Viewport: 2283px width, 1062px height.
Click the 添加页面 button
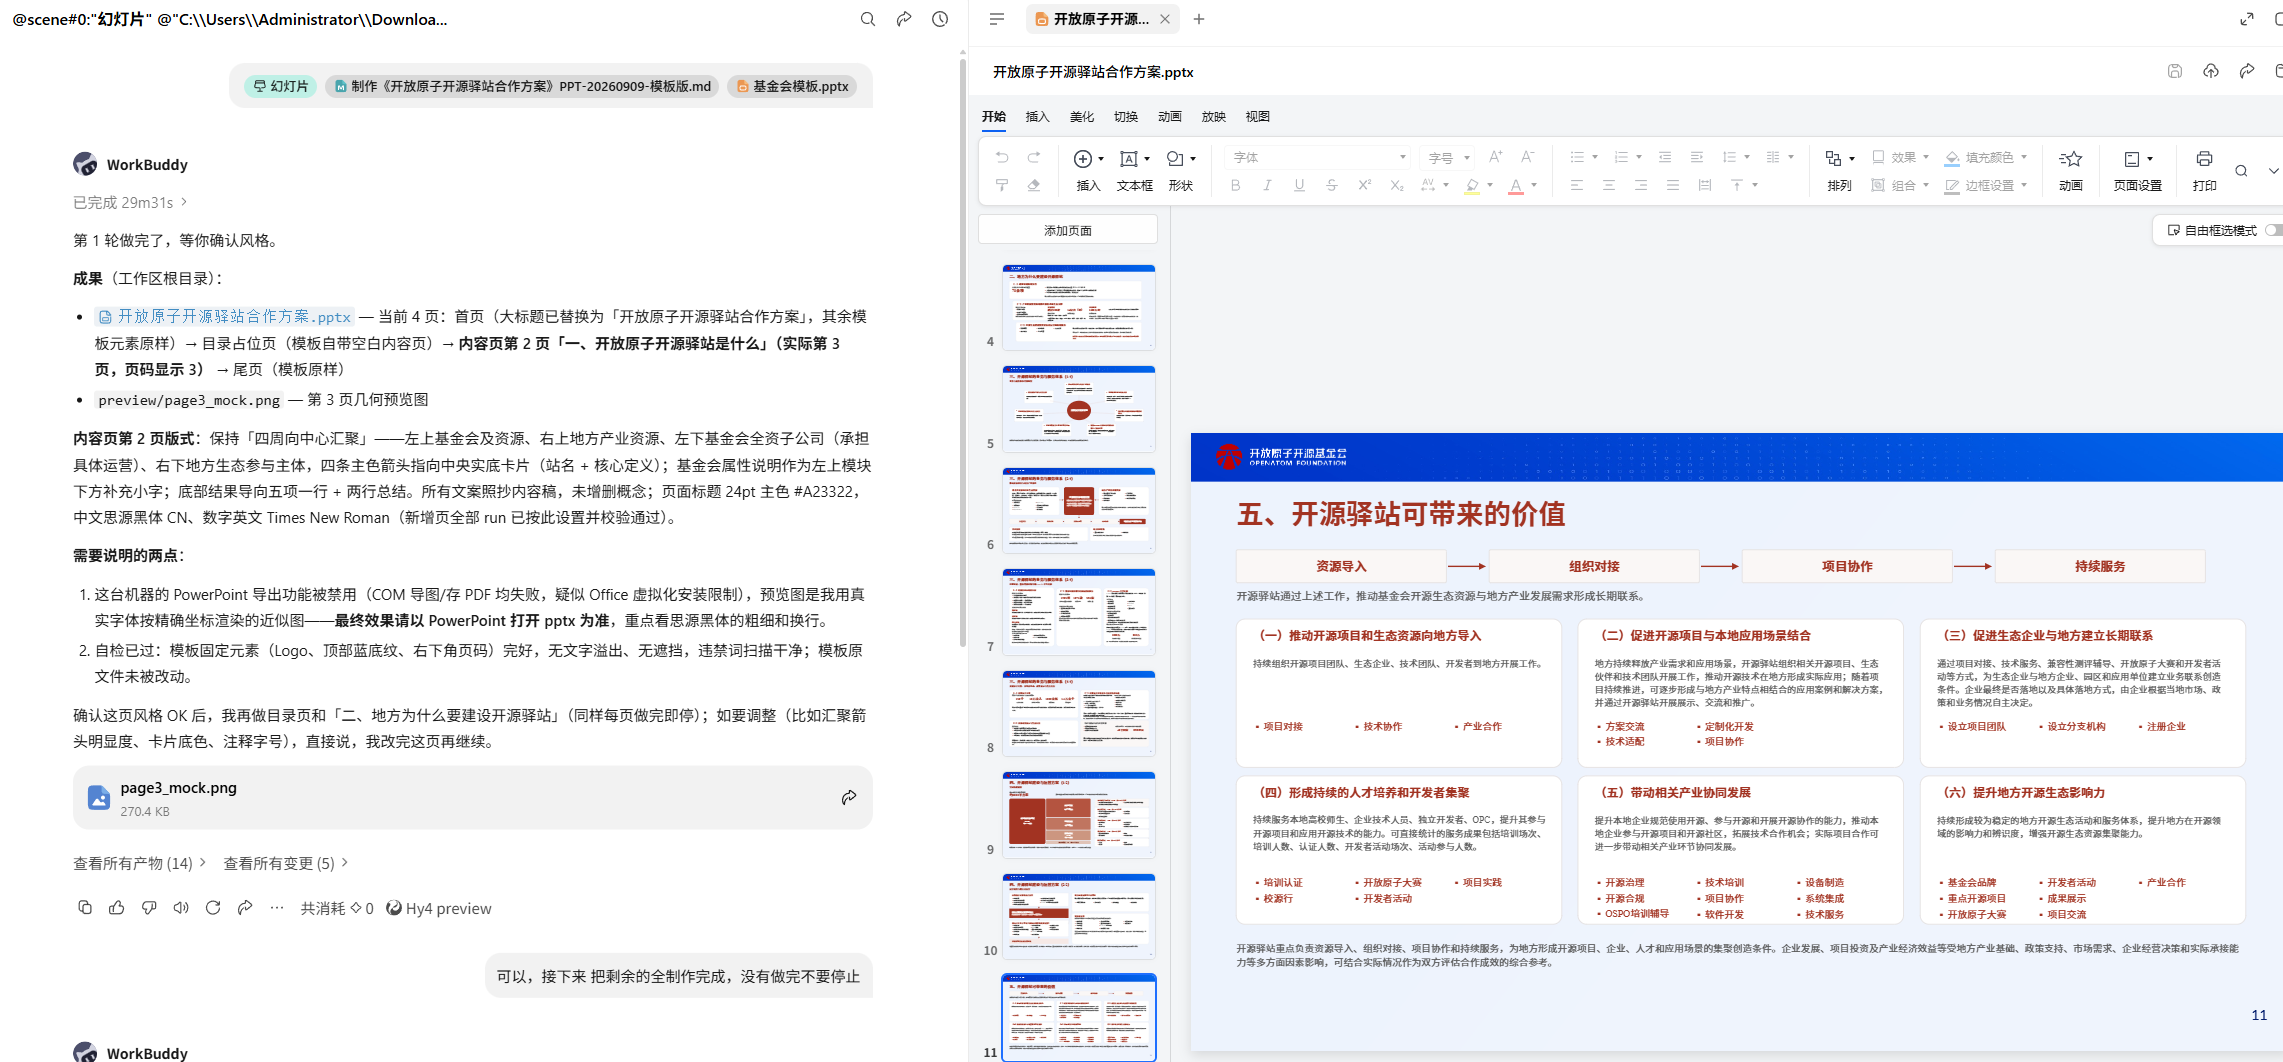(x=1068, y=230)
